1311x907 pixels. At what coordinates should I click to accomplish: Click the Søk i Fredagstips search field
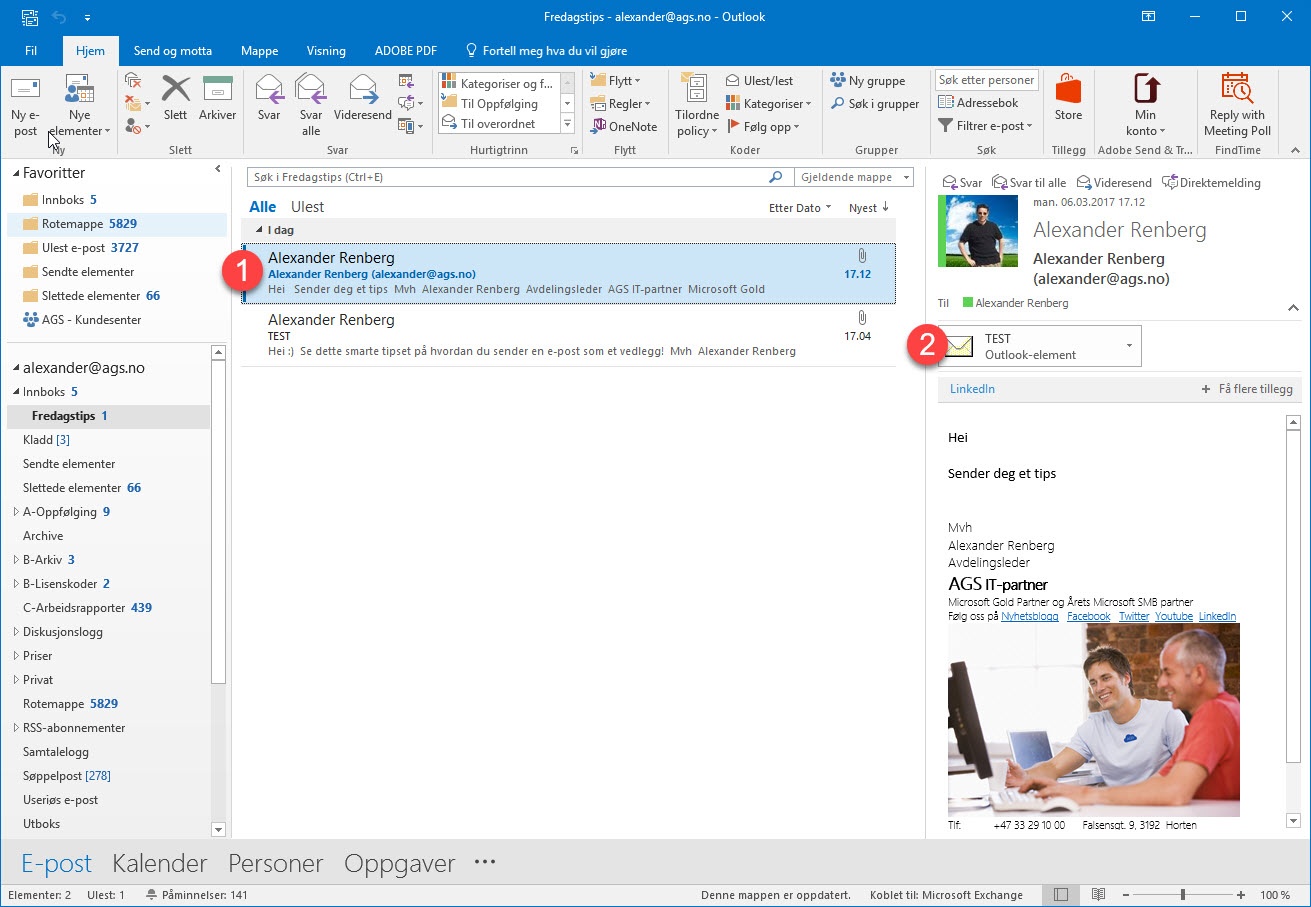pyautogui.click(x=505, y=177)
